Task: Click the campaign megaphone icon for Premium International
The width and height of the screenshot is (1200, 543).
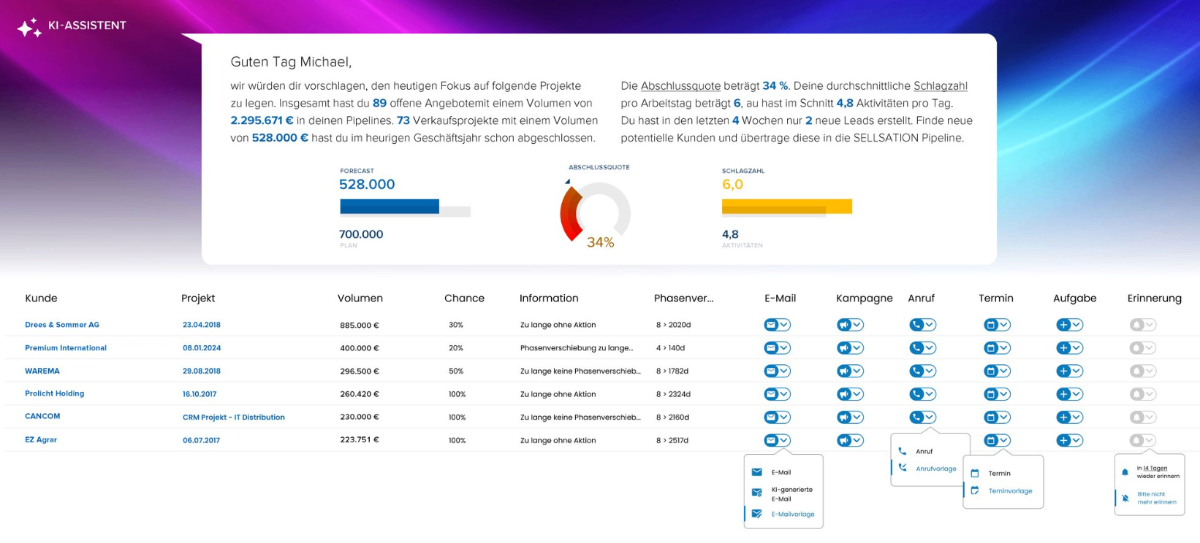Action: point(844,348)
